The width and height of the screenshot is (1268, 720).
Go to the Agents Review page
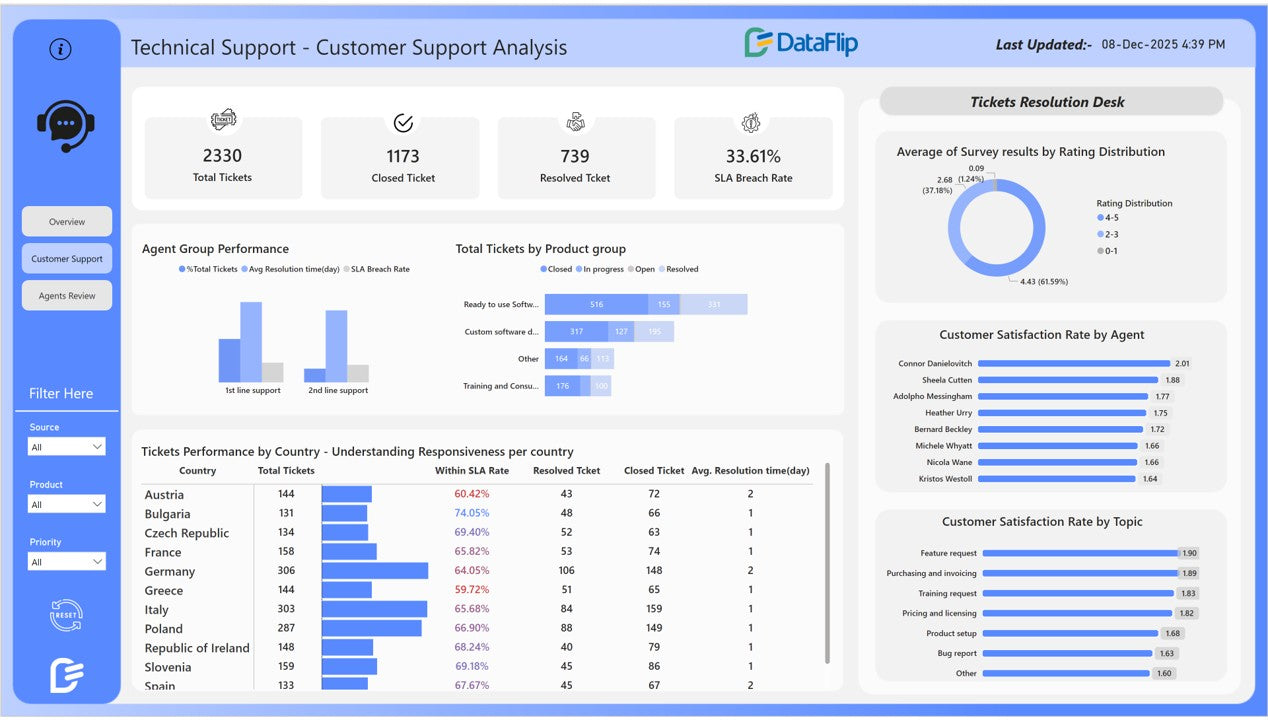67,296
